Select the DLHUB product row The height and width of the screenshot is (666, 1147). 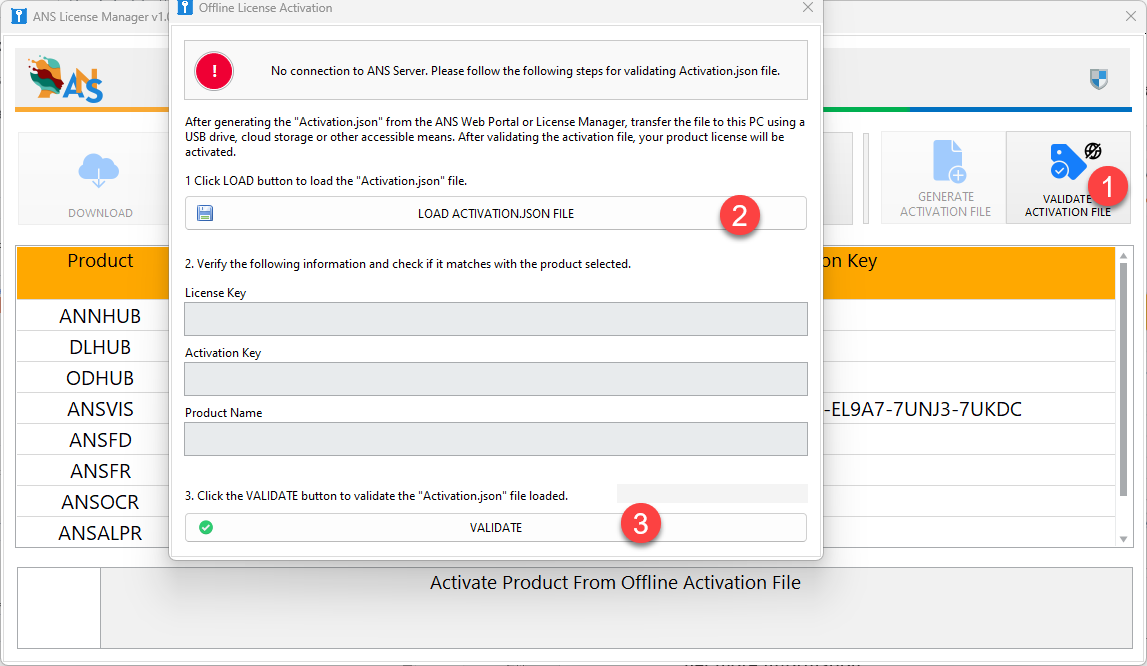click(100, 347)
